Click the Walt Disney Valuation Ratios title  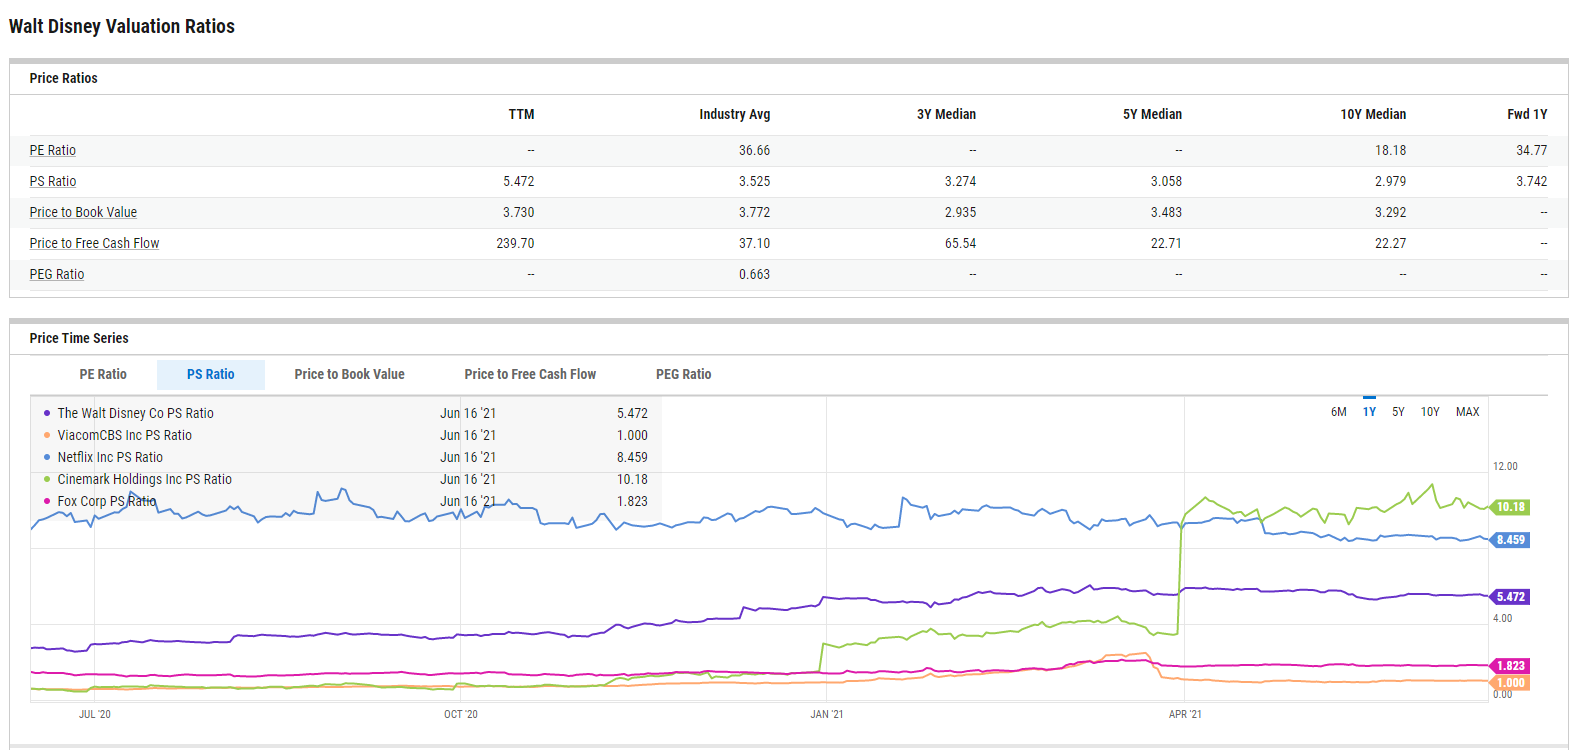pos(122,26)
